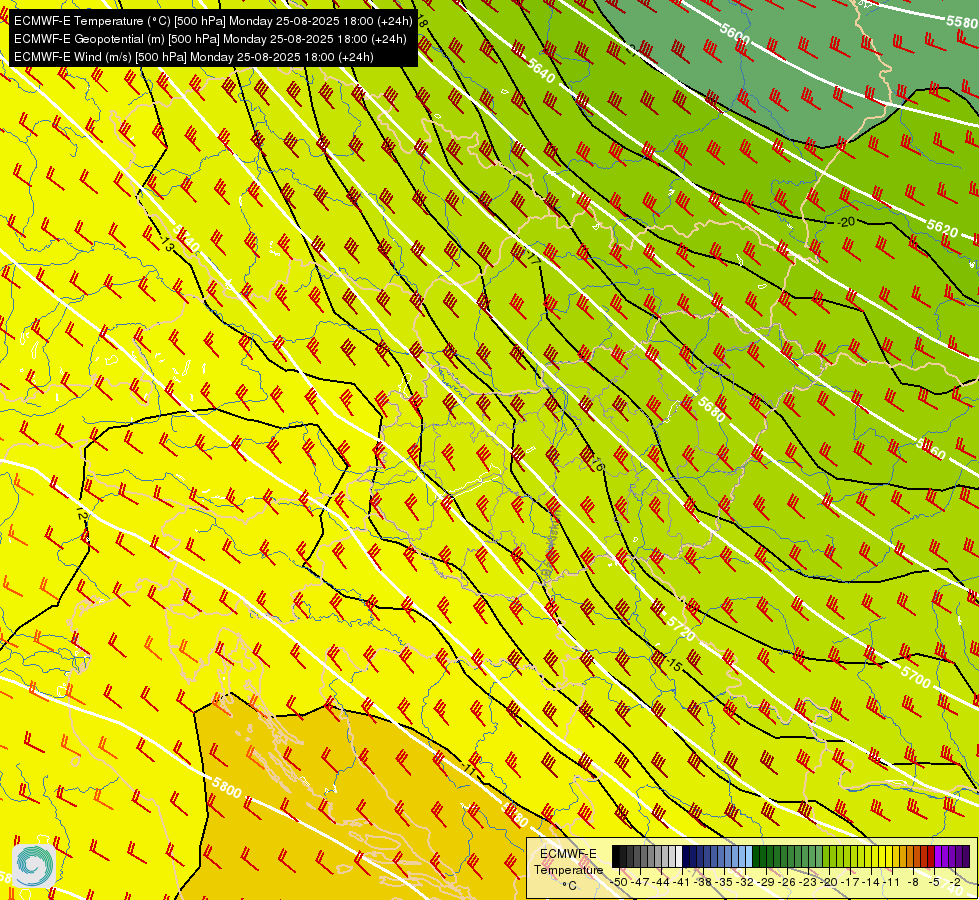The height and width of the screenshot is (900, 979).
Task: Click the 5700 geopotential contour label
Action: (916, 676)
